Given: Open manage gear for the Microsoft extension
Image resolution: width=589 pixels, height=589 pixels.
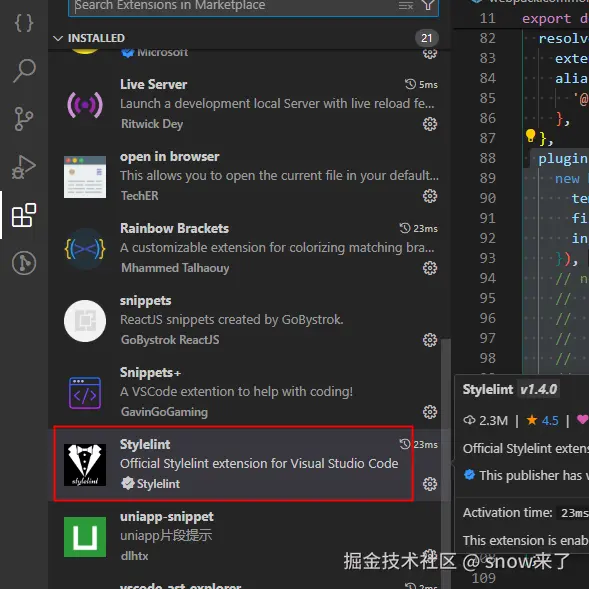Looking at the screenshot, I should [x=430, y=54].
